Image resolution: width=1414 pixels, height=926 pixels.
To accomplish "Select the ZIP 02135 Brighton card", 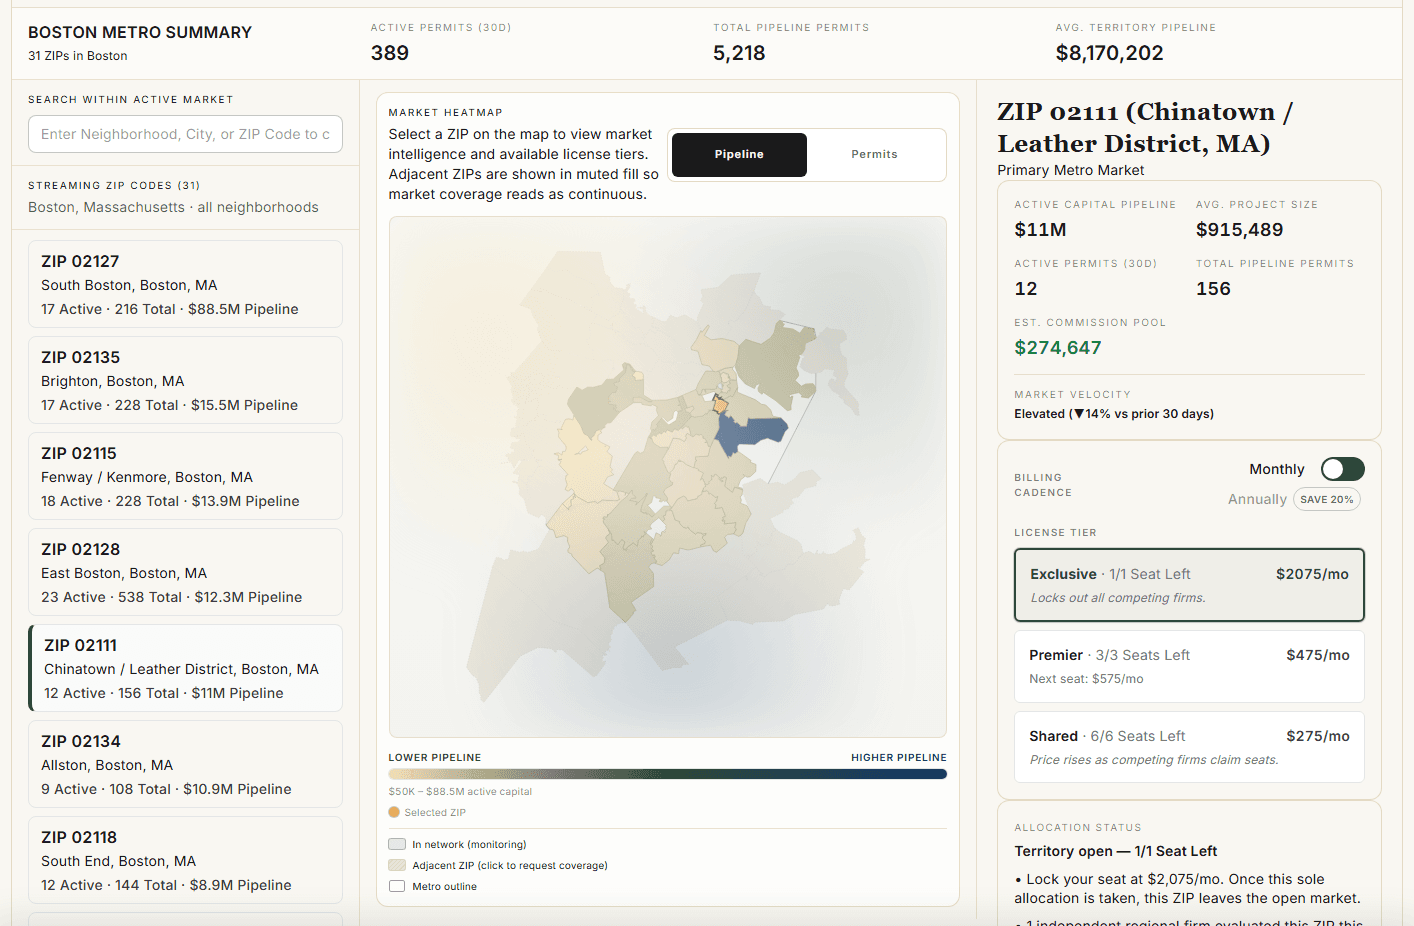I will (x=185, y=380).
